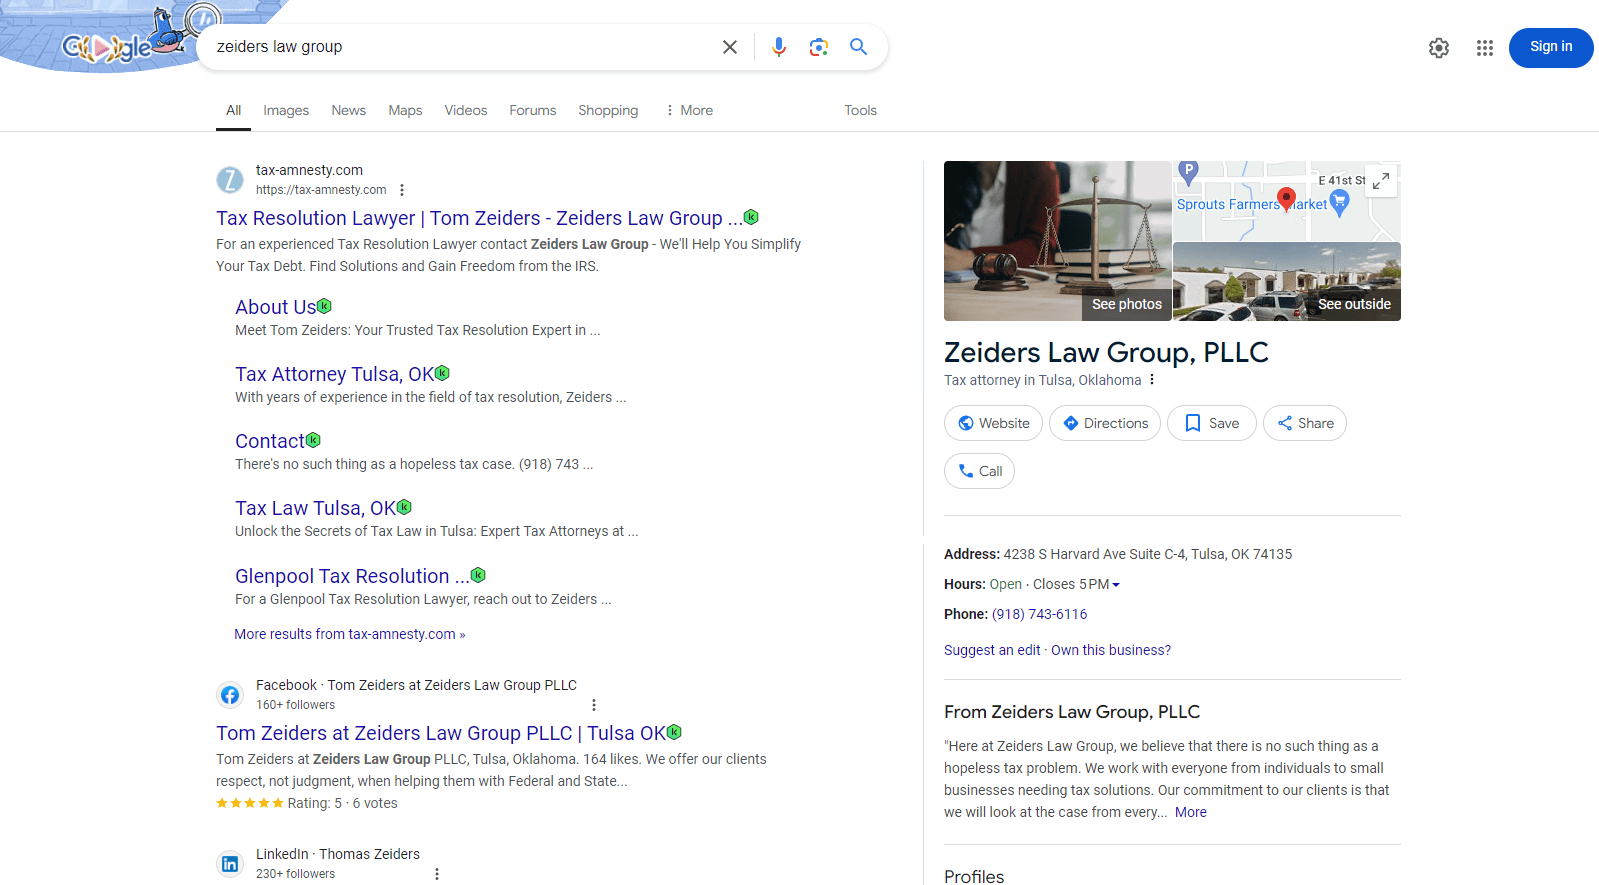Call Zeiders Law Group button

979,471
